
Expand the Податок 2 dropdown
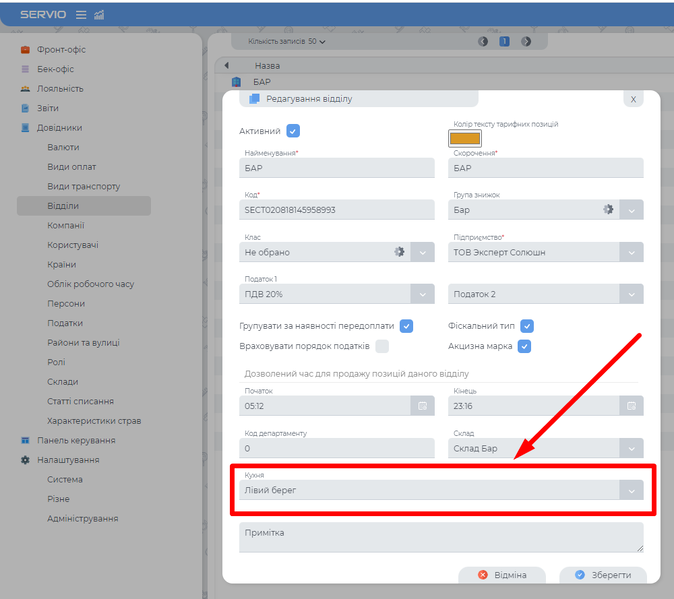click(x=631, y=293)
